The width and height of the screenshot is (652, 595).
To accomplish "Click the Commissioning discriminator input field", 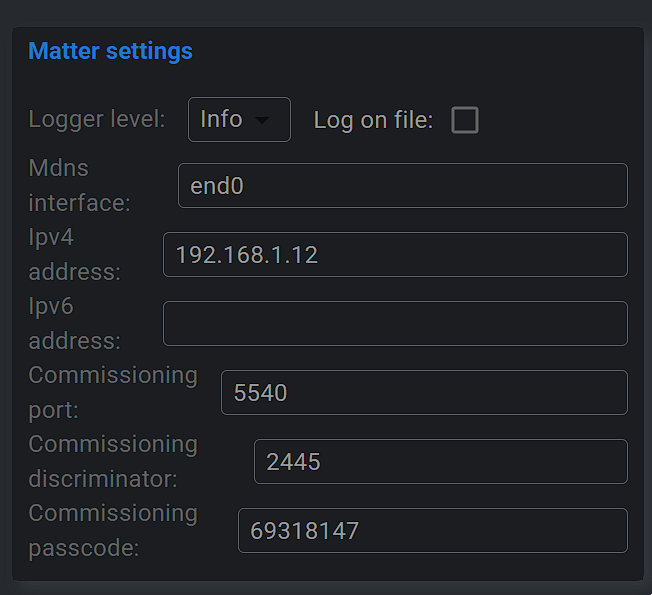I will 440,462.
